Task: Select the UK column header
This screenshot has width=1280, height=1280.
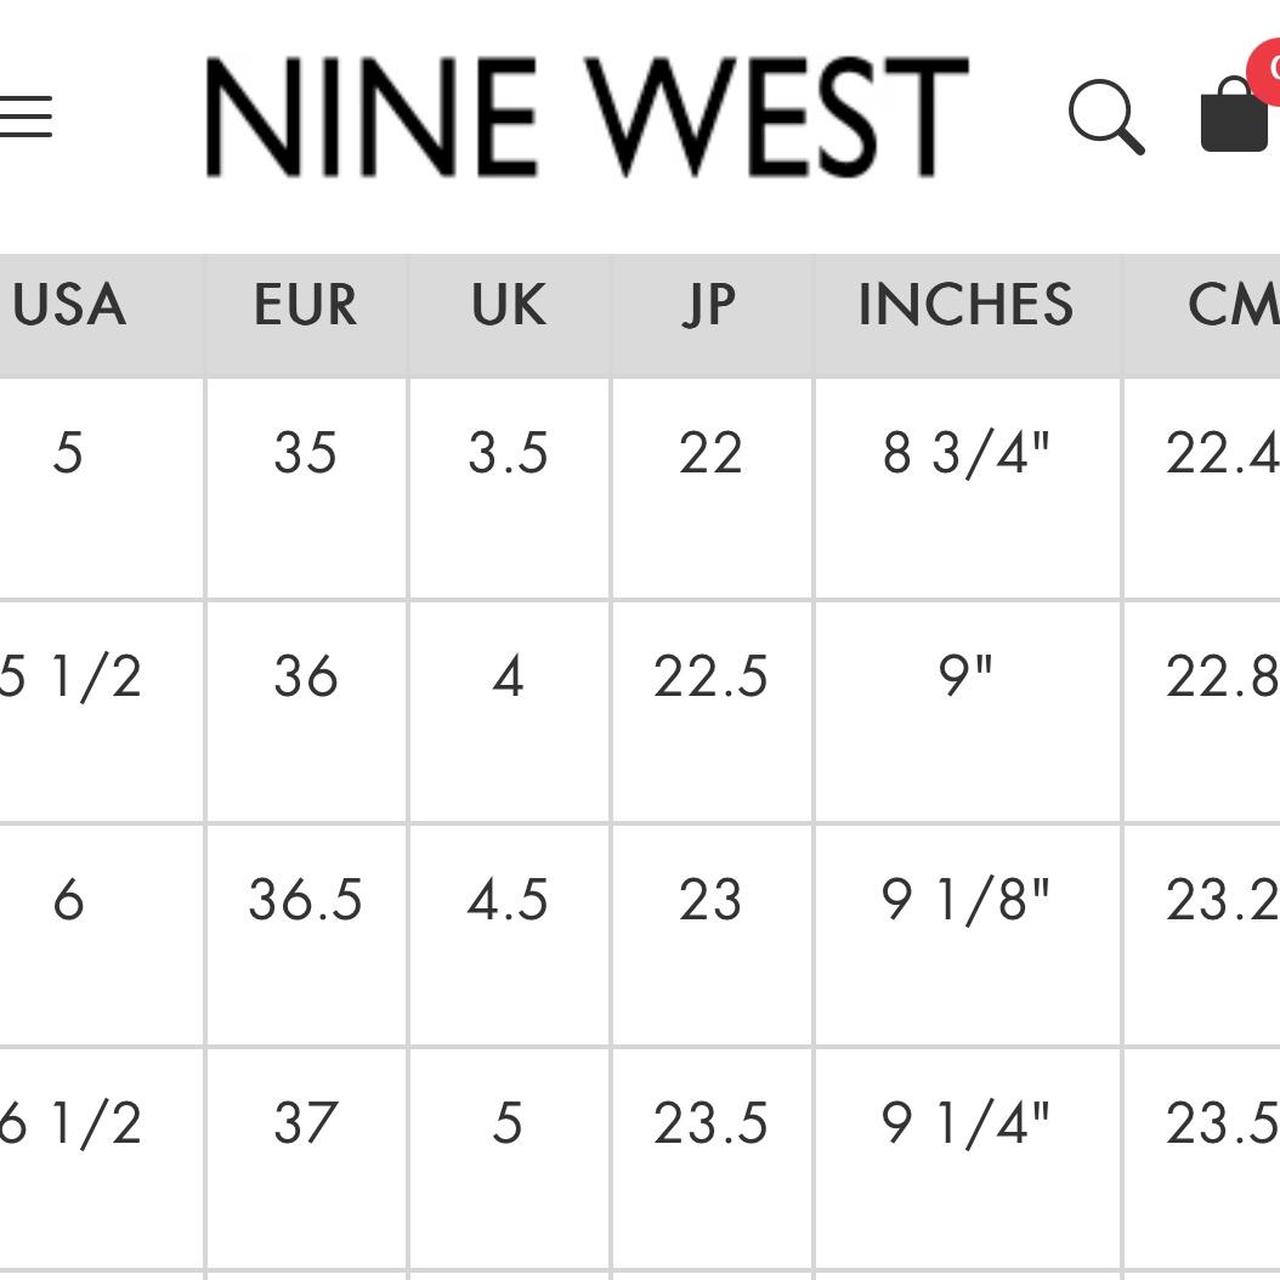Action: pyautogui.click(x=508, y=305)
